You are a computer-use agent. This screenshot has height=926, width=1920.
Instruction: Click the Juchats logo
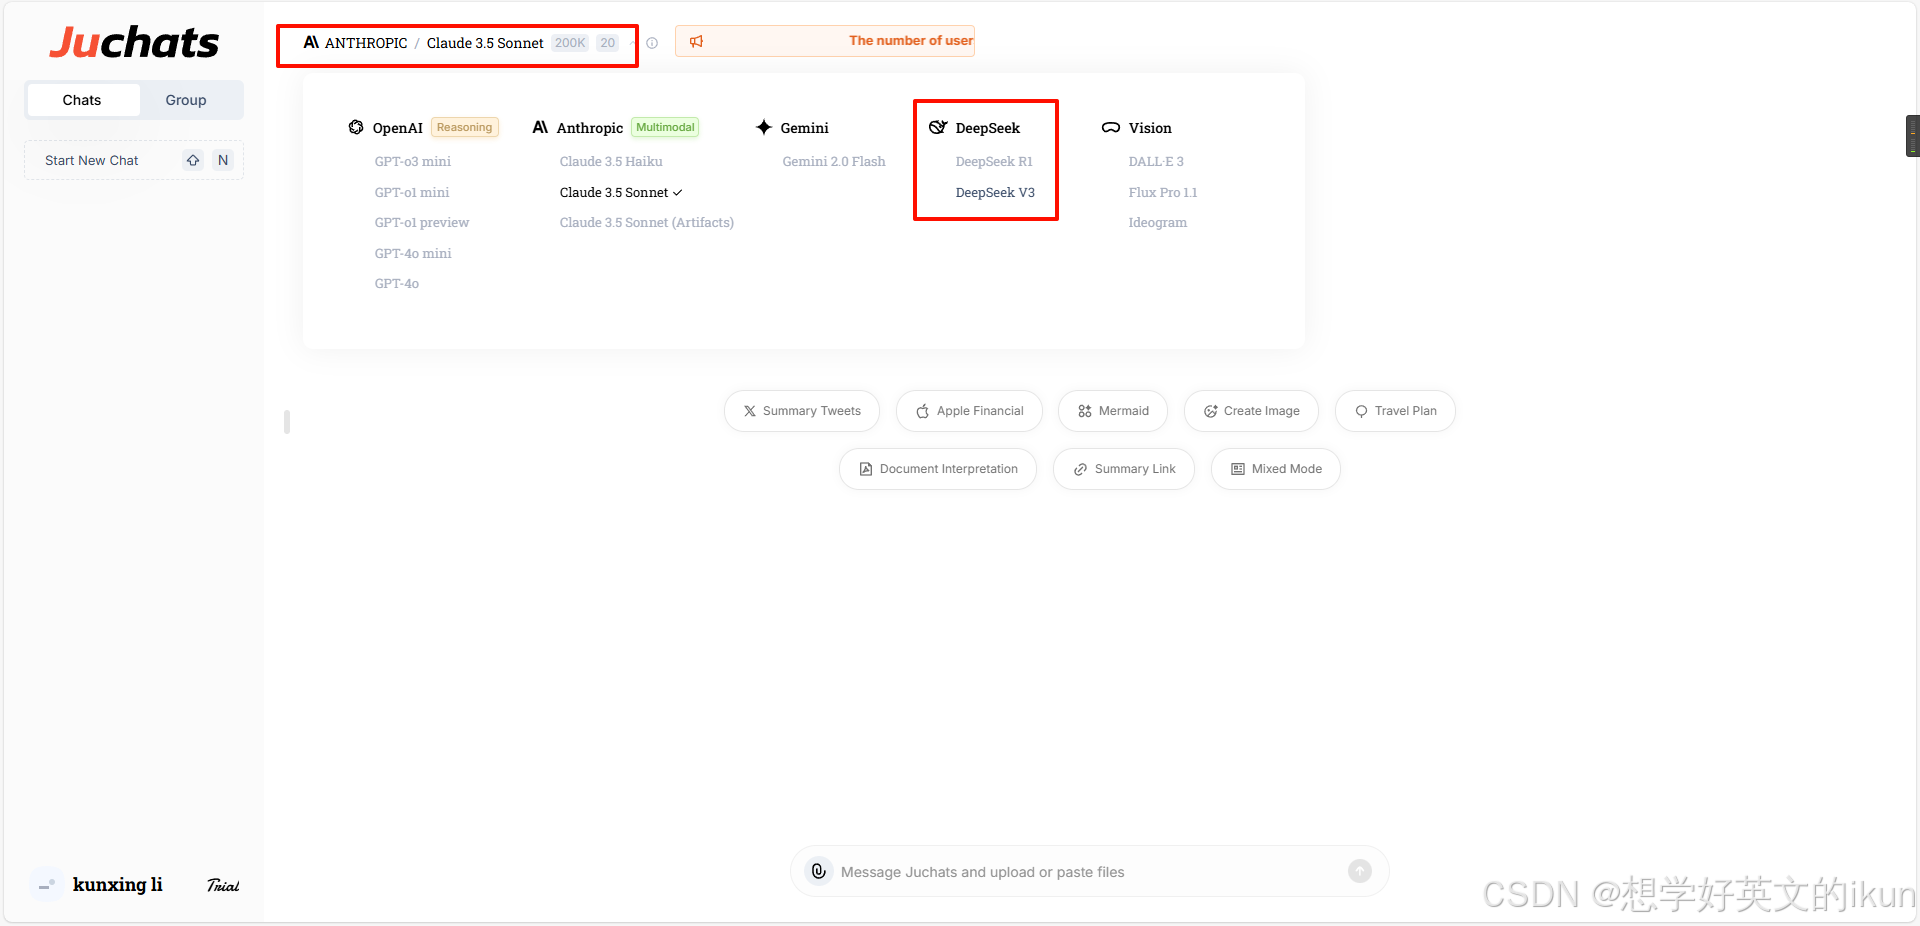pyautogui.click(x=134, y=43)
